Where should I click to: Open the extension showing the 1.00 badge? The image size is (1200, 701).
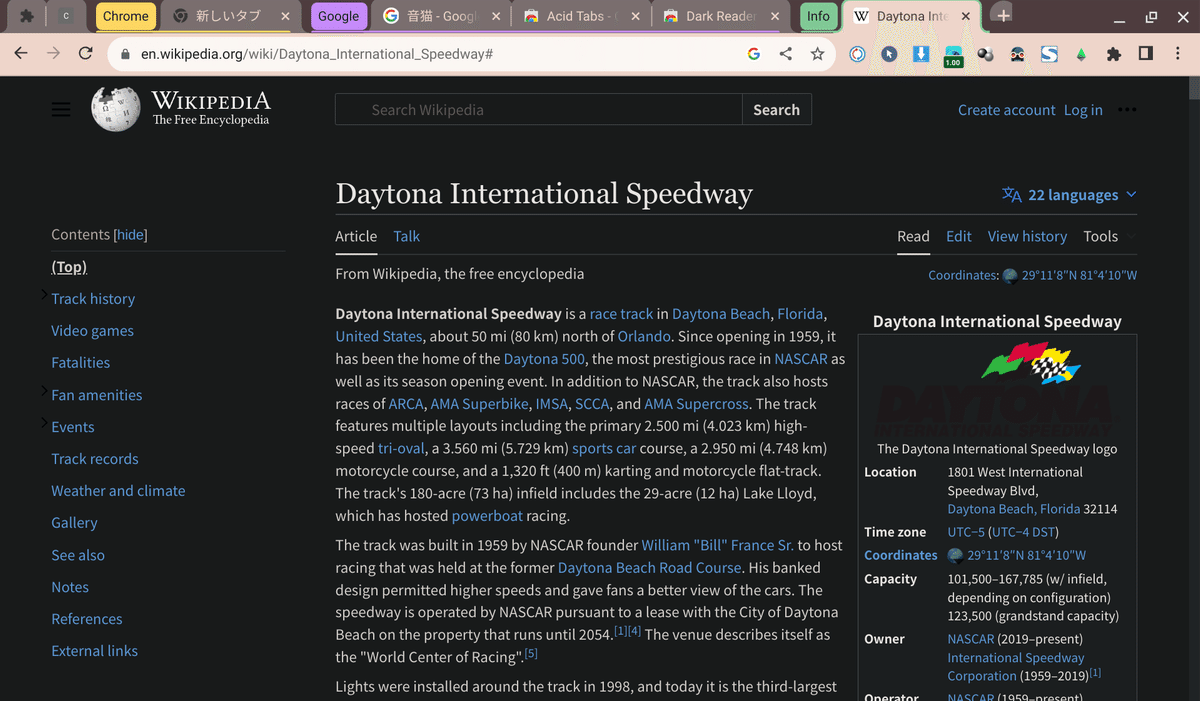click(x=953, y=56)
